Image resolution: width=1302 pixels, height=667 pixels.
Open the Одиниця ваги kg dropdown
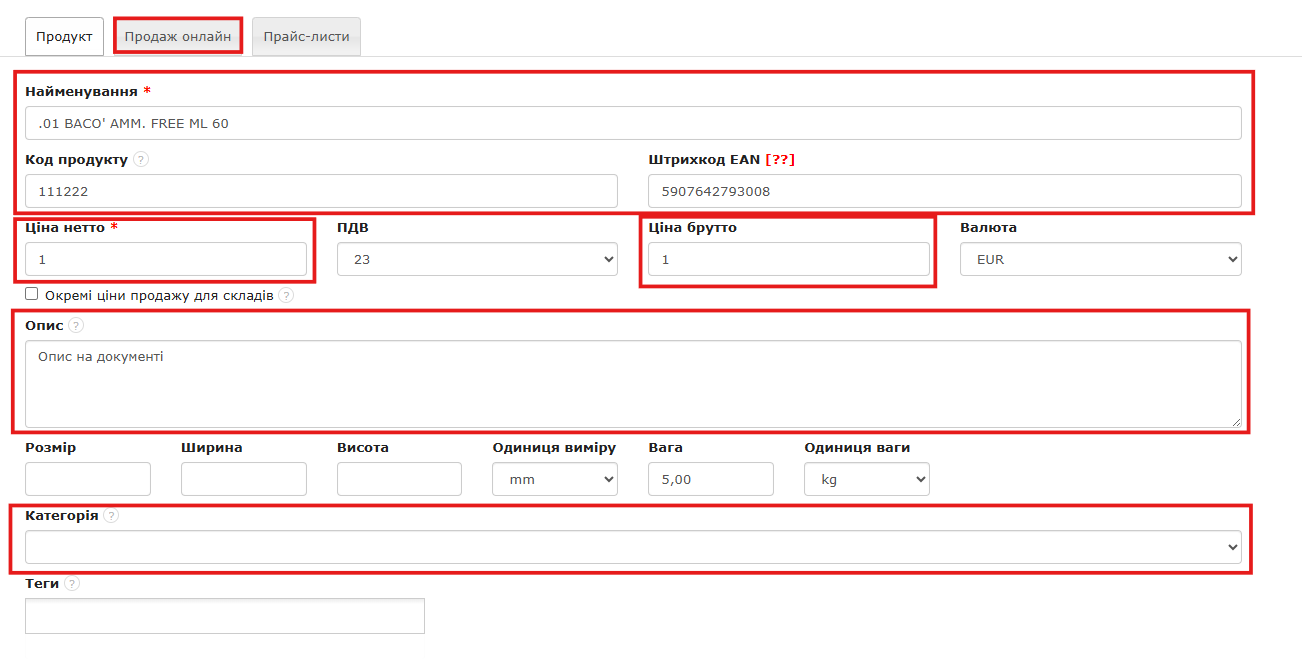(x=866, y=479)
